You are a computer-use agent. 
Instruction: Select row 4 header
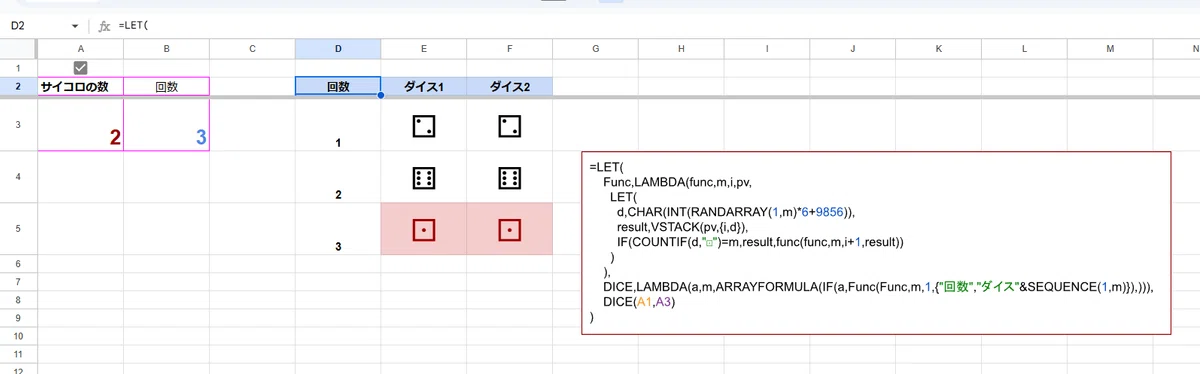point(18,177)
